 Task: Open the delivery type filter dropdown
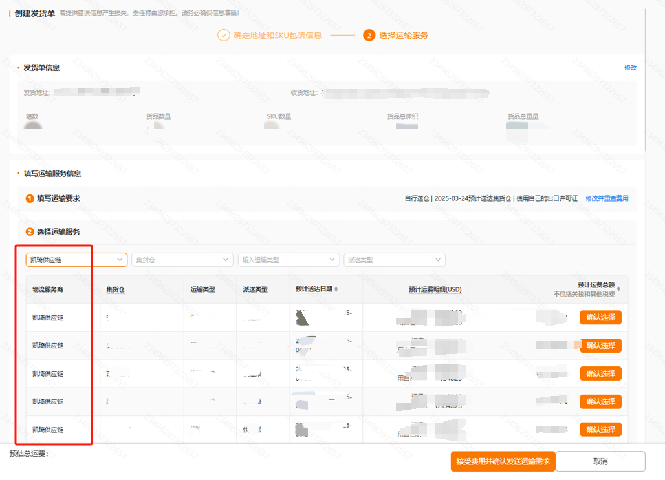(x=394, y=260)
